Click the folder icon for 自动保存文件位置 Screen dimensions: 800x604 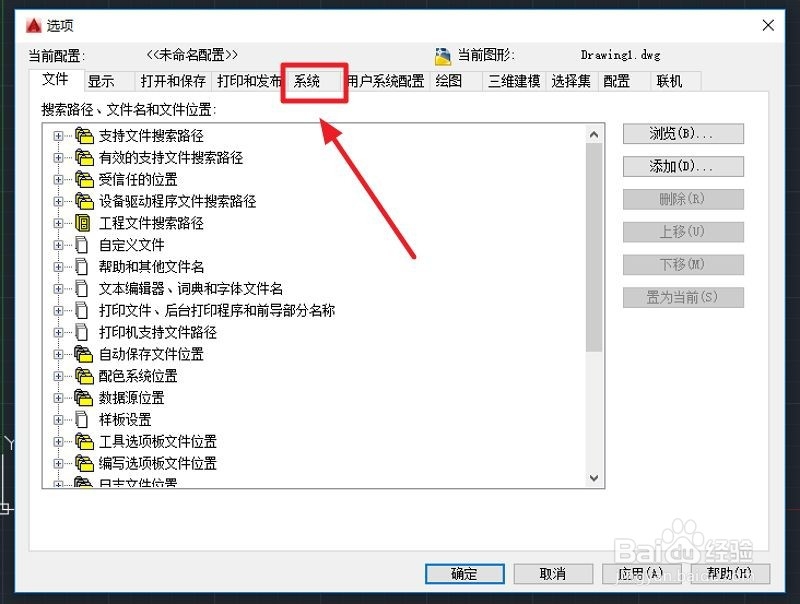84,354
